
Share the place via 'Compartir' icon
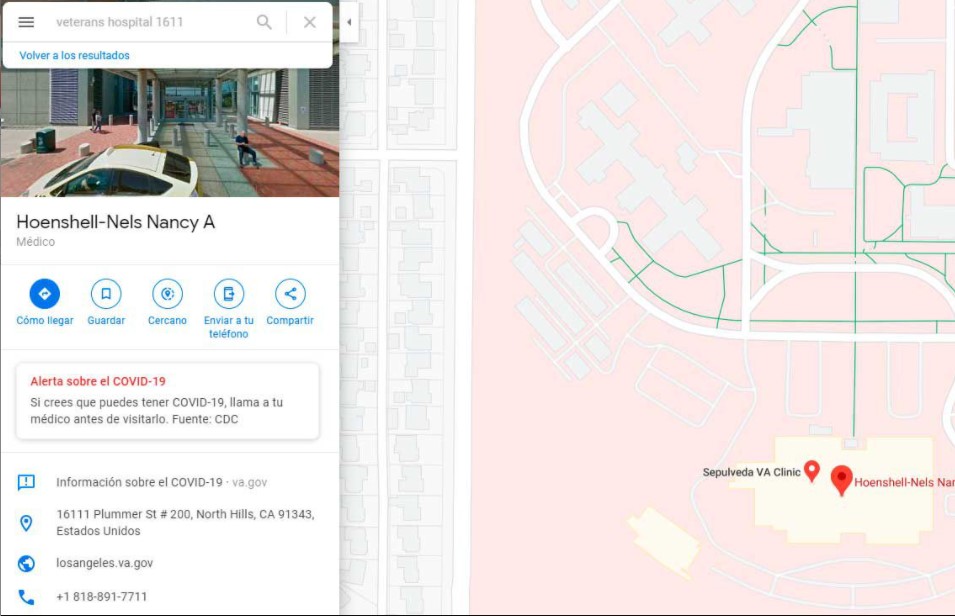(x=290, y=294)
